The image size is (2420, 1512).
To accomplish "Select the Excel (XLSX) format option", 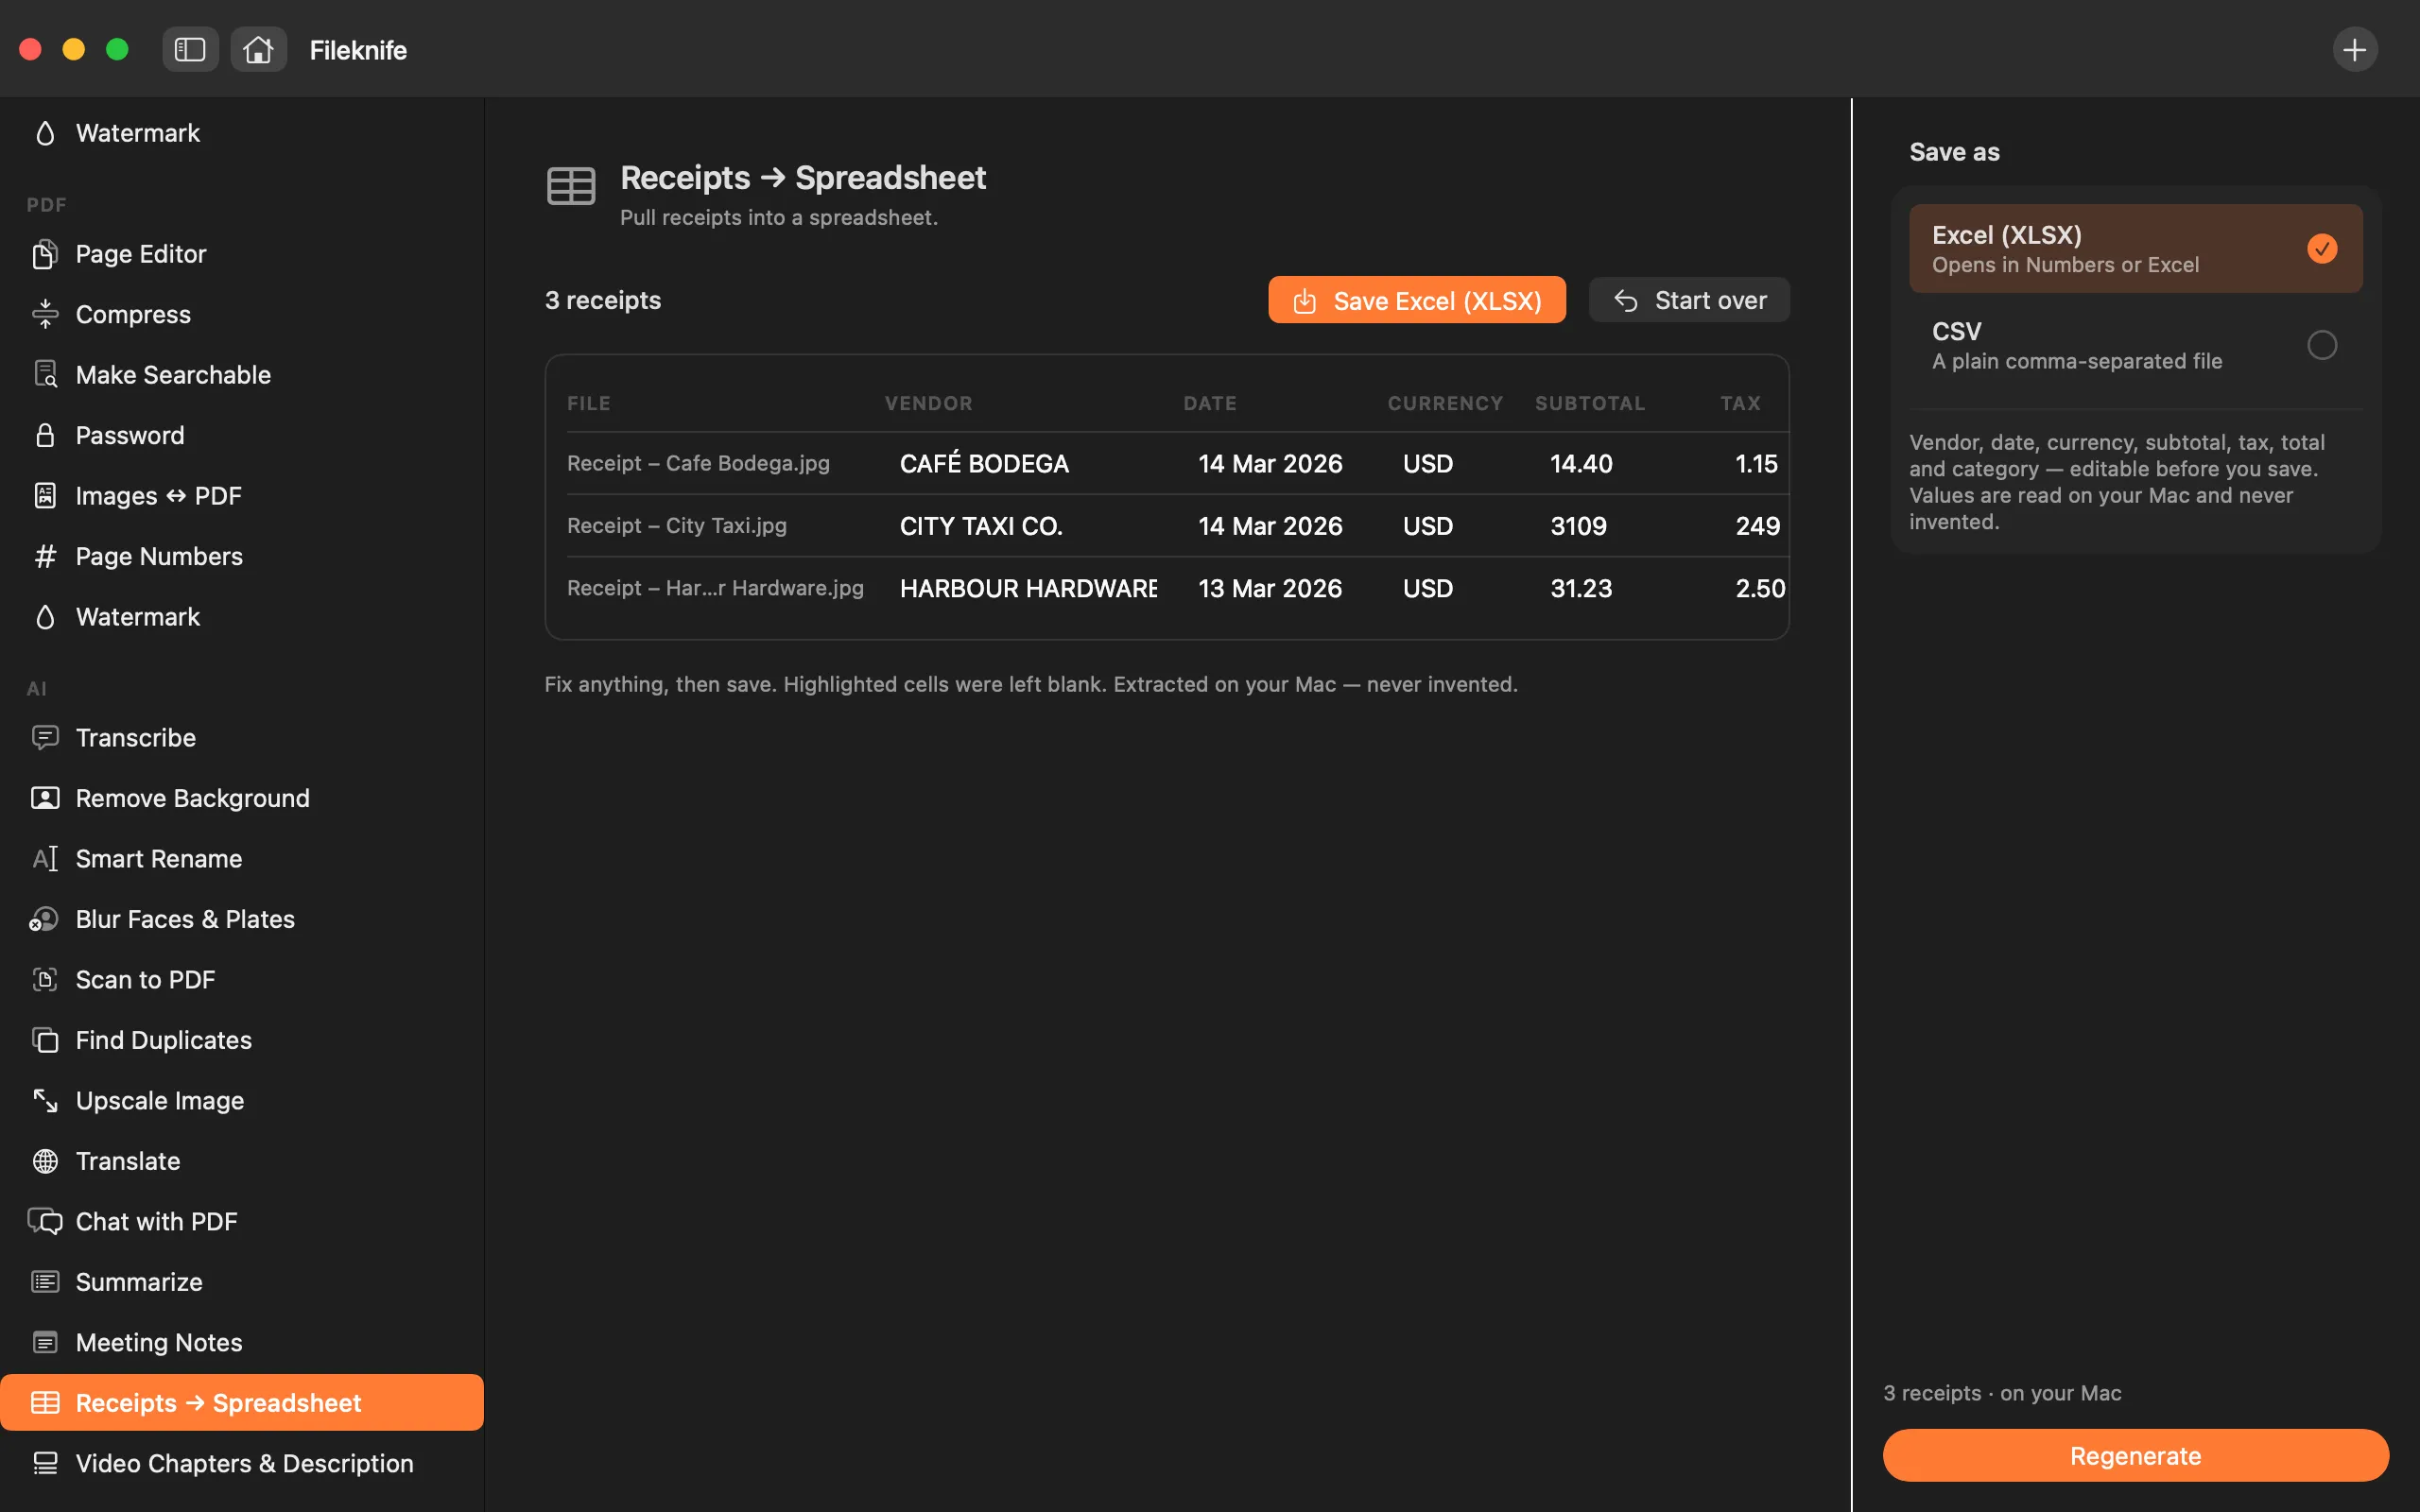I will pos(2135,248).
